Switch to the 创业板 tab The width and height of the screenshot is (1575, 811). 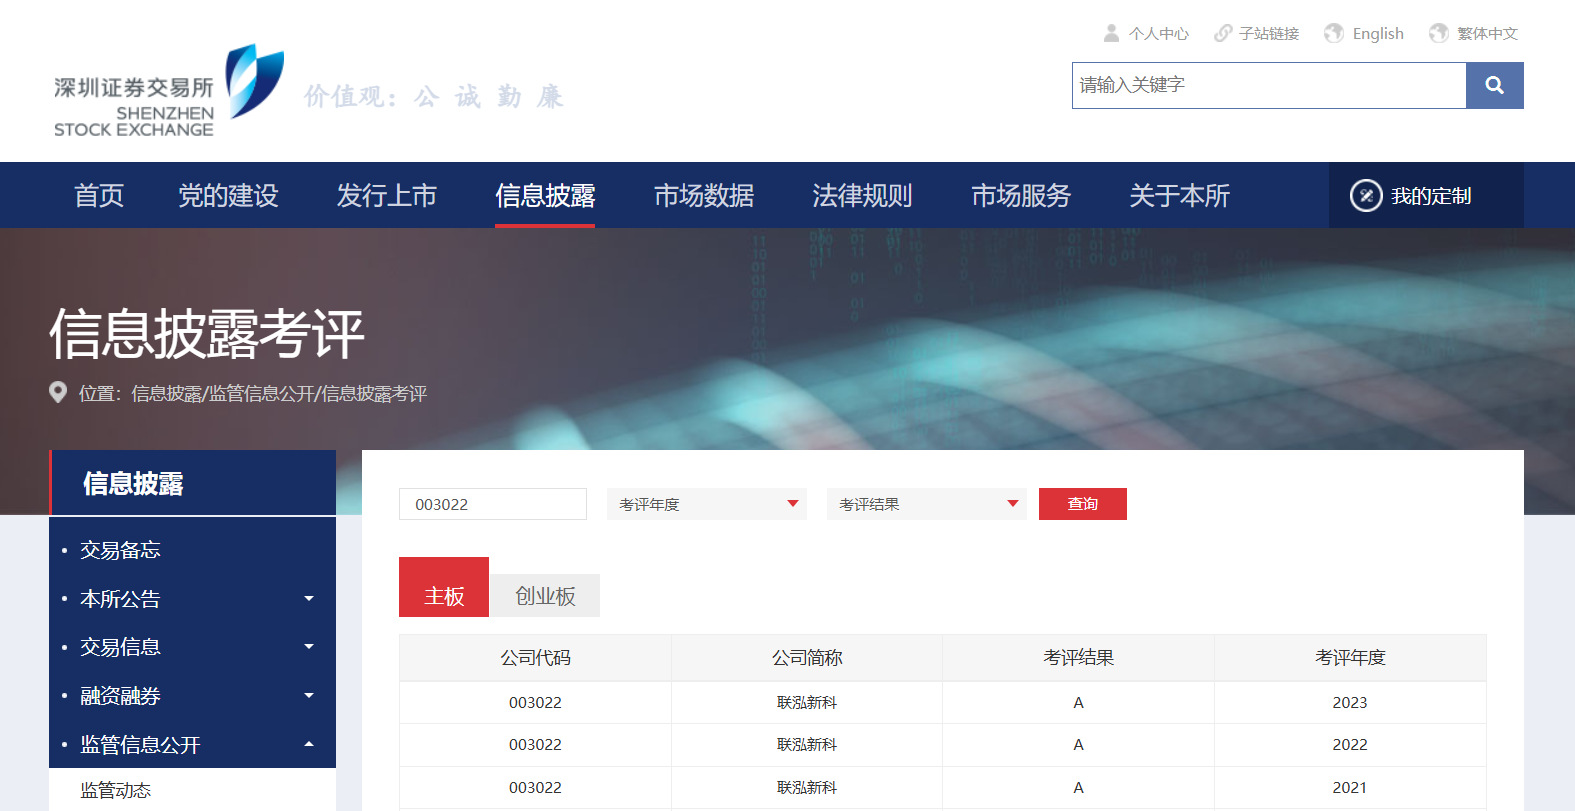pyautogui.click(x=545, y=596)
